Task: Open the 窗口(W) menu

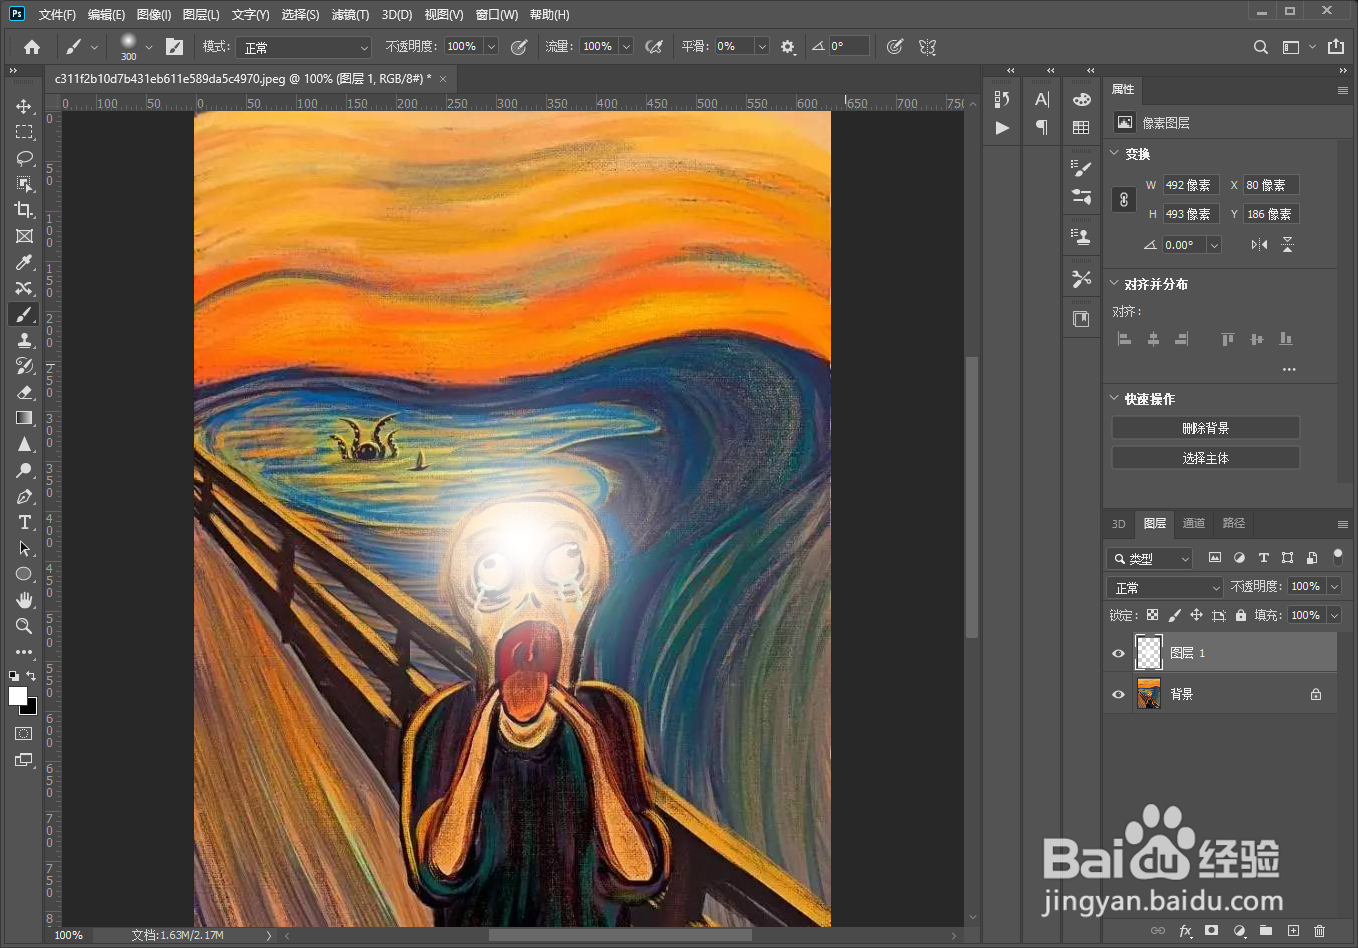Action: pyautogui.click(x=497, y=15)
